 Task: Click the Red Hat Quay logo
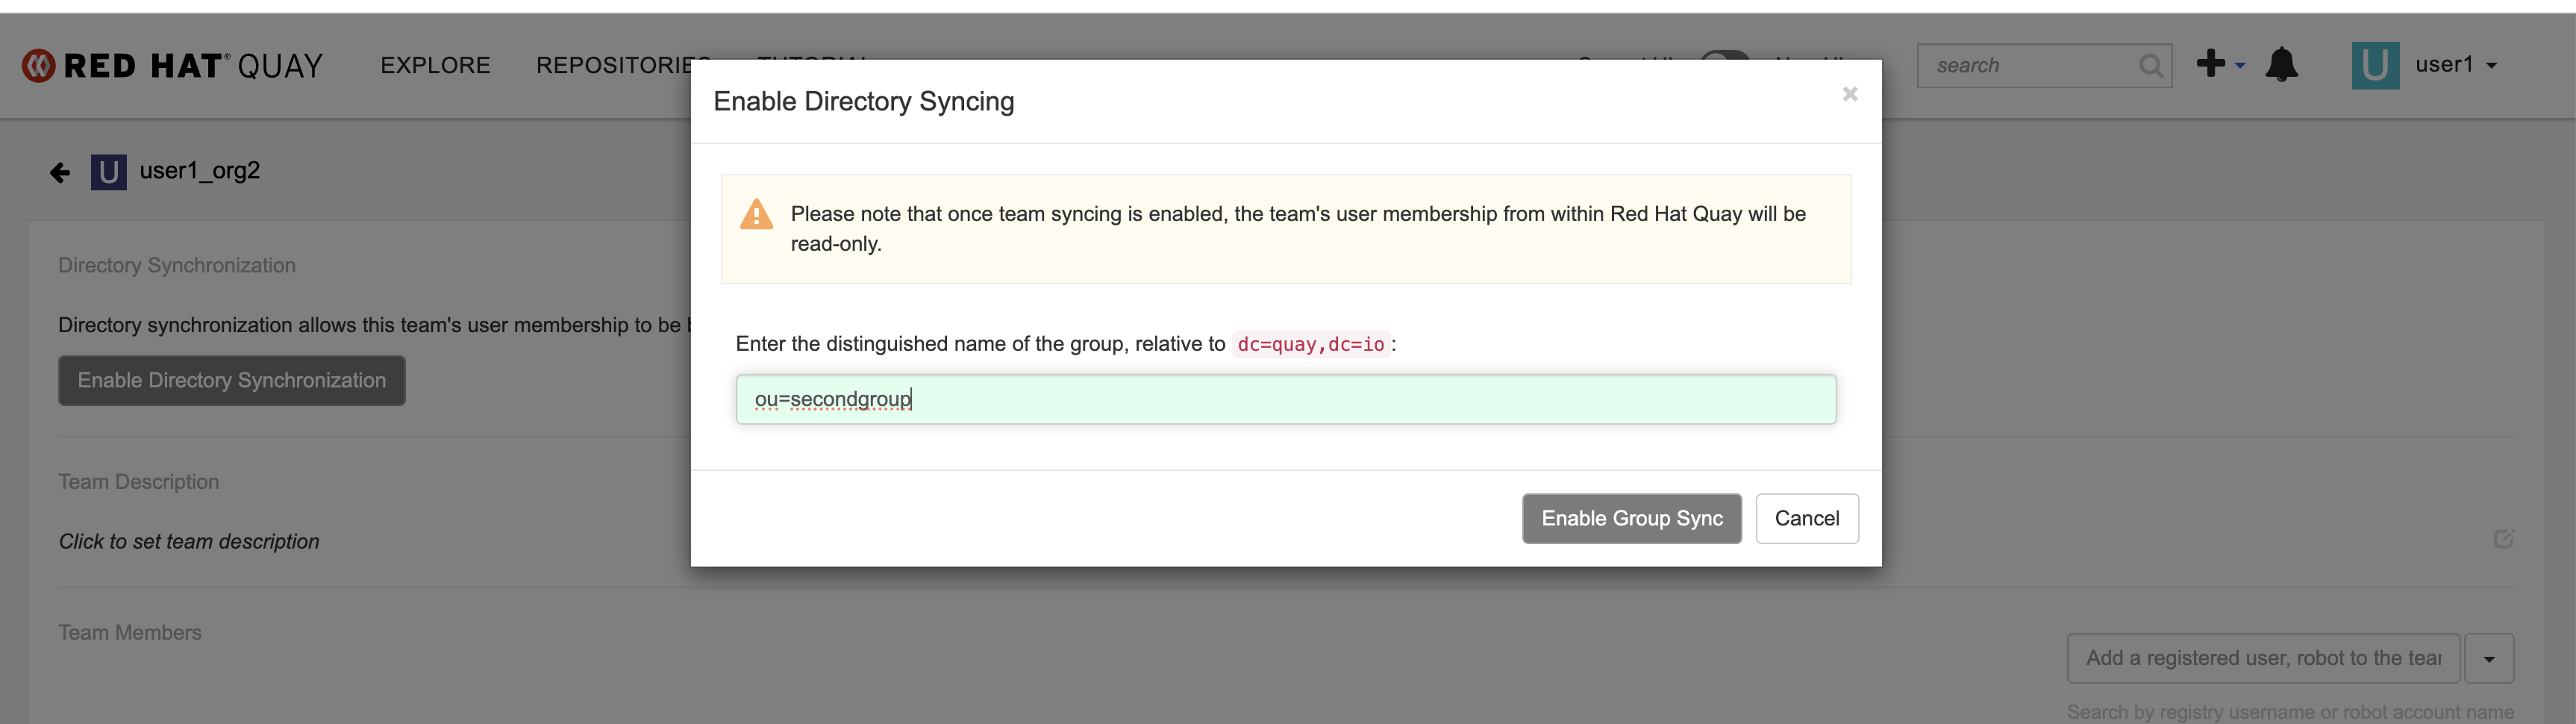coord(172,66)
